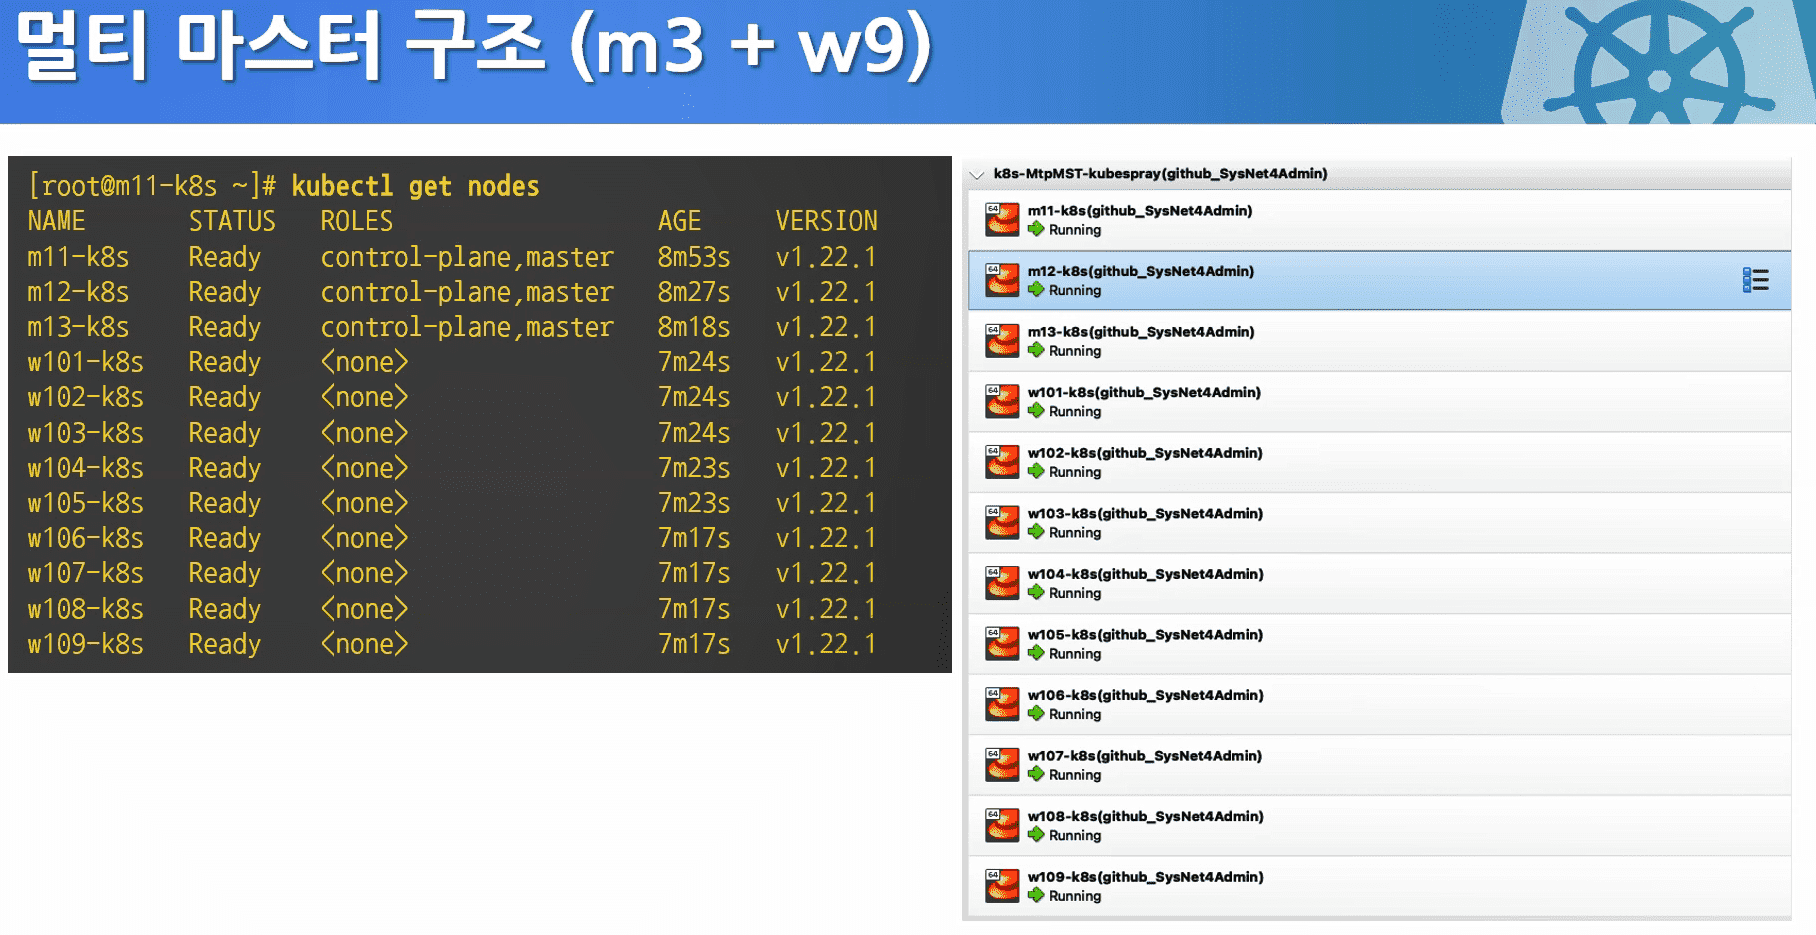
Task: Click the age value 8m18s in terminal
Action: [x=694, y=327]
